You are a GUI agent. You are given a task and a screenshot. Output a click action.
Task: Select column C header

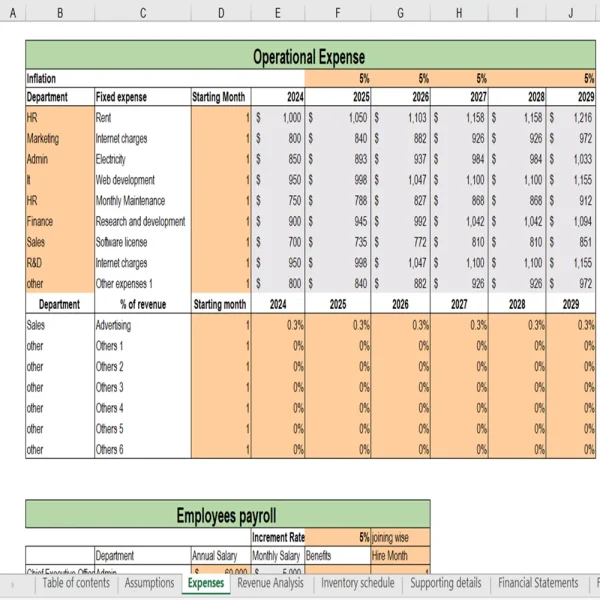point(143,13)
